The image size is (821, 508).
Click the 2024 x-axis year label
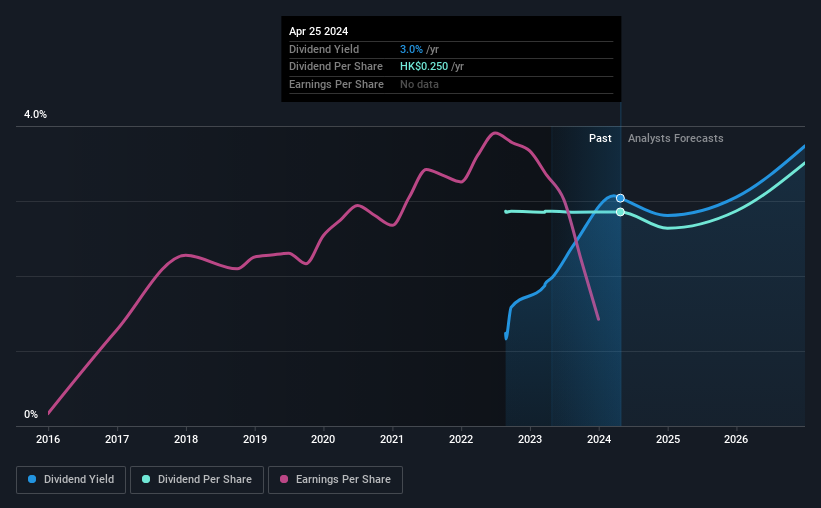pos(599,439)
